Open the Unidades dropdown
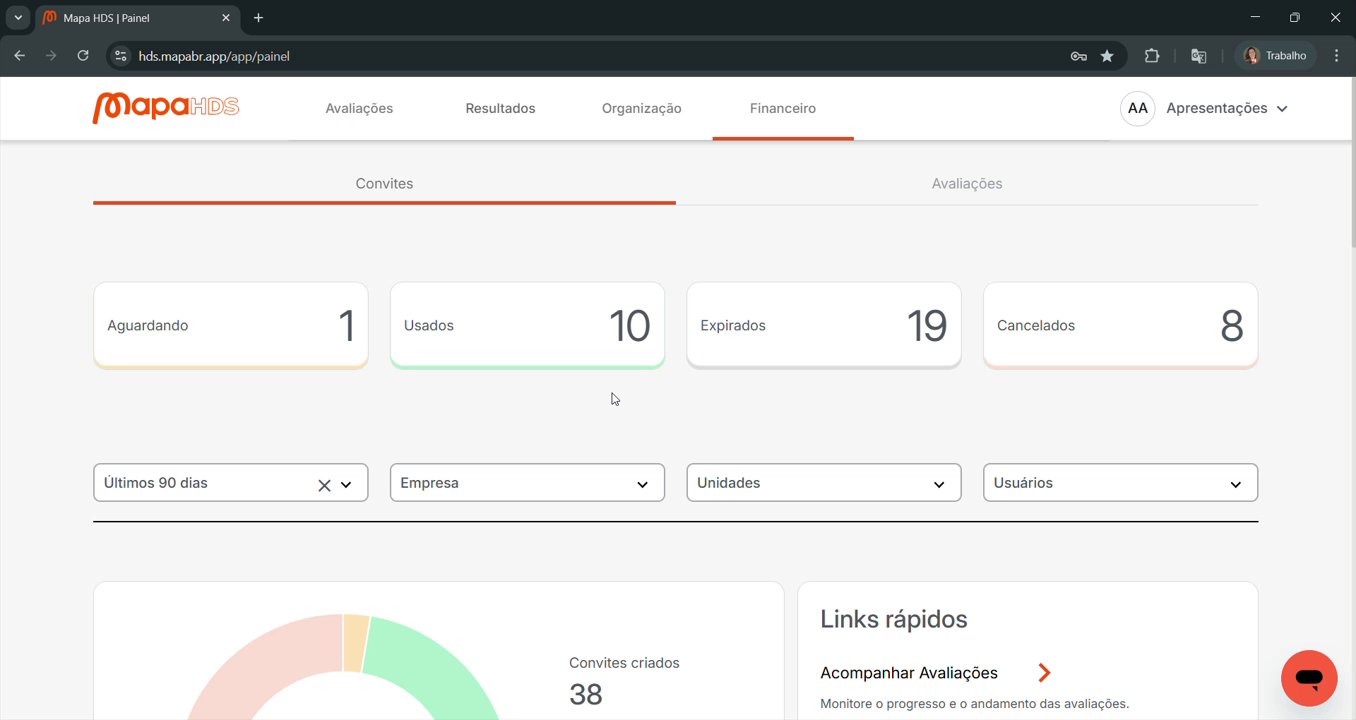The height and width of the screenshot is (720, 1356). pos(824,482)
